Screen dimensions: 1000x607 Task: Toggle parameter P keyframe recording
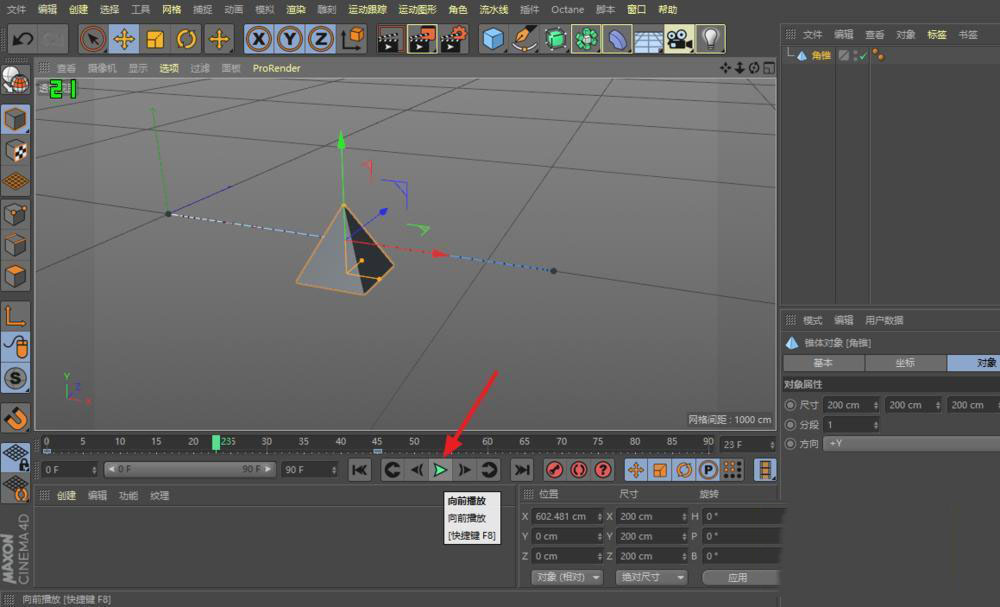point(708,470)
